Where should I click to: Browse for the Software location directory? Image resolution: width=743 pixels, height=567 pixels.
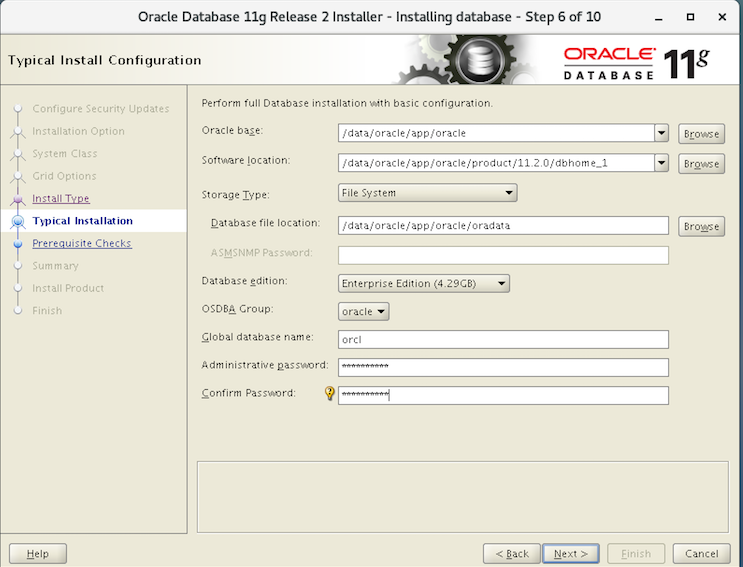pyautogui.click(x=701, y=164)
